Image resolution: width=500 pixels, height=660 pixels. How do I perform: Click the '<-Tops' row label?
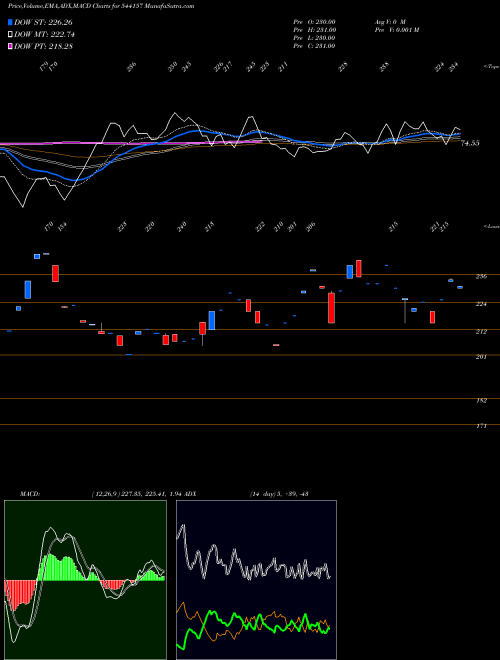tap(491, 67)
